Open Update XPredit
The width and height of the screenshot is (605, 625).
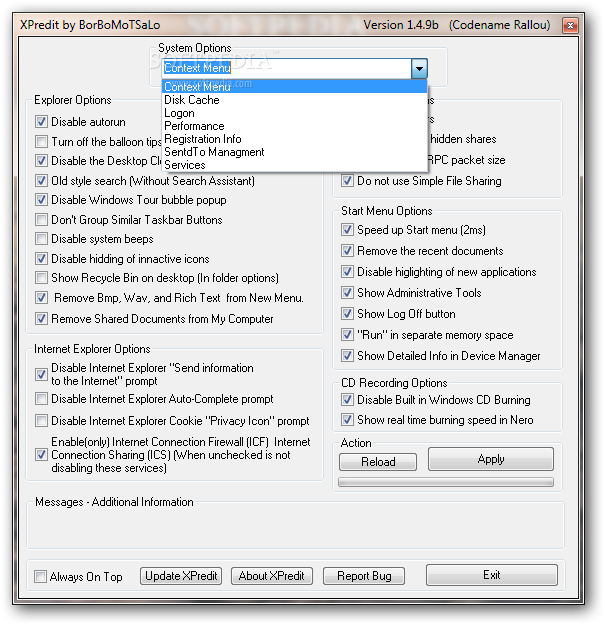[x=181, y=576]
